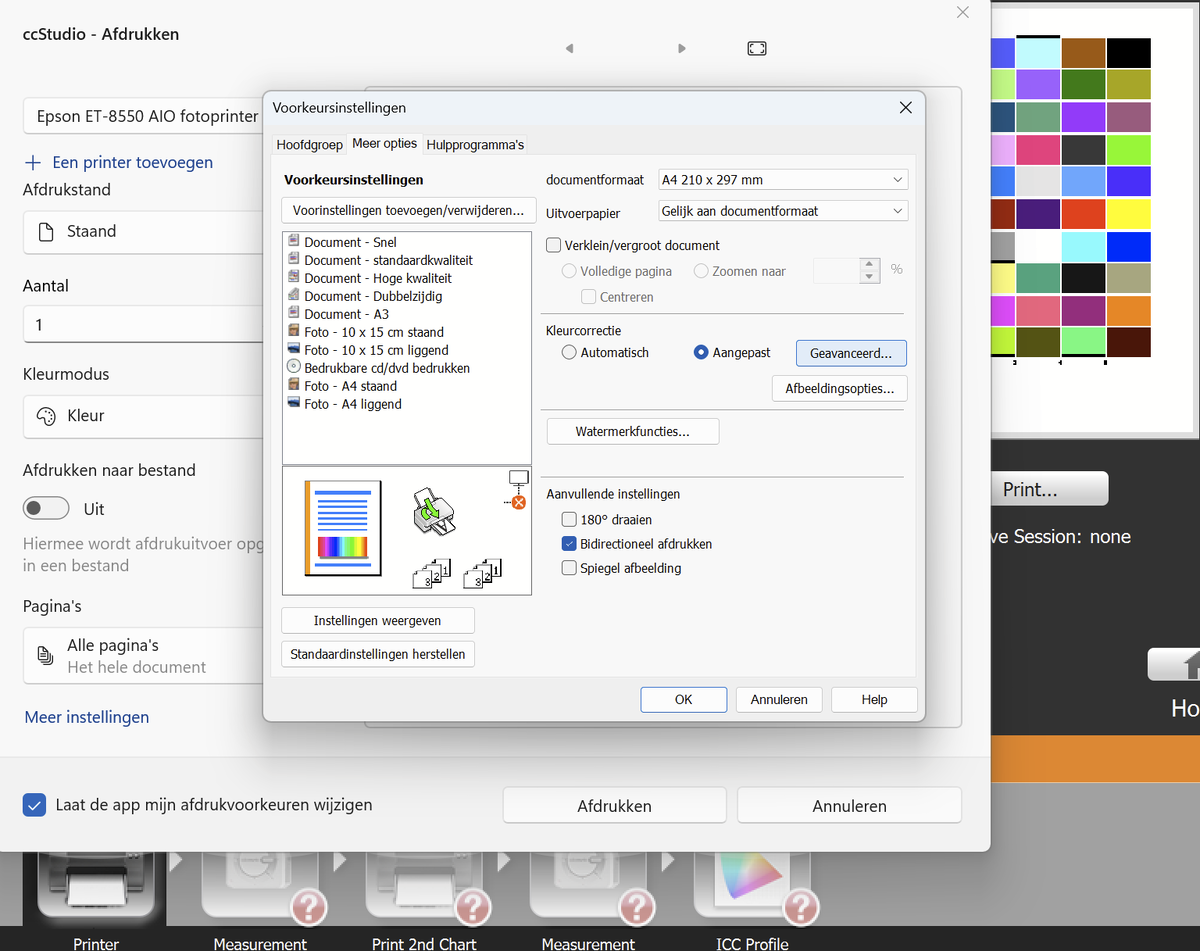
Task: Go to previous preview page arrow
Action: pyautogui.click(x=569, y=48)
